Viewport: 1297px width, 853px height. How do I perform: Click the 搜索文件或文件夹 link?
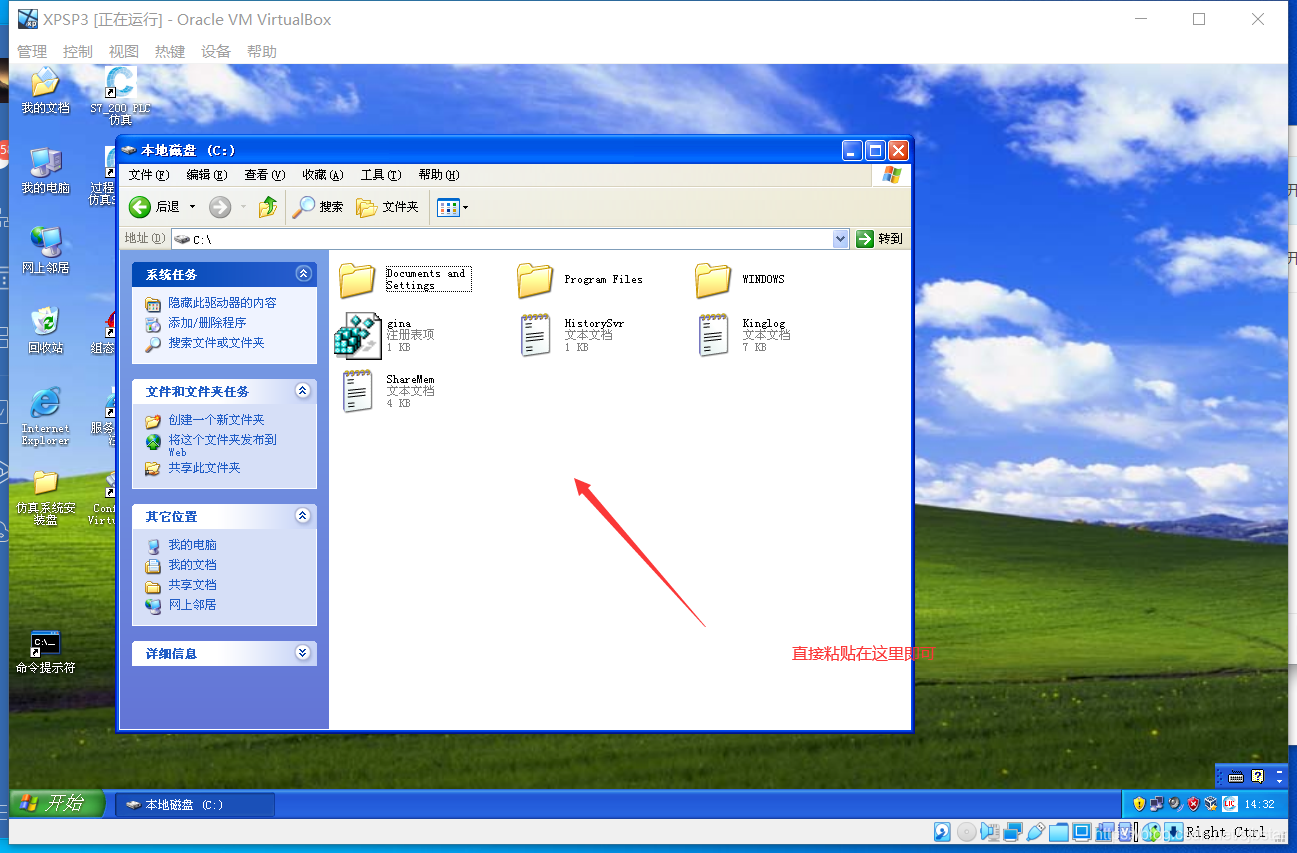point(216,343)
